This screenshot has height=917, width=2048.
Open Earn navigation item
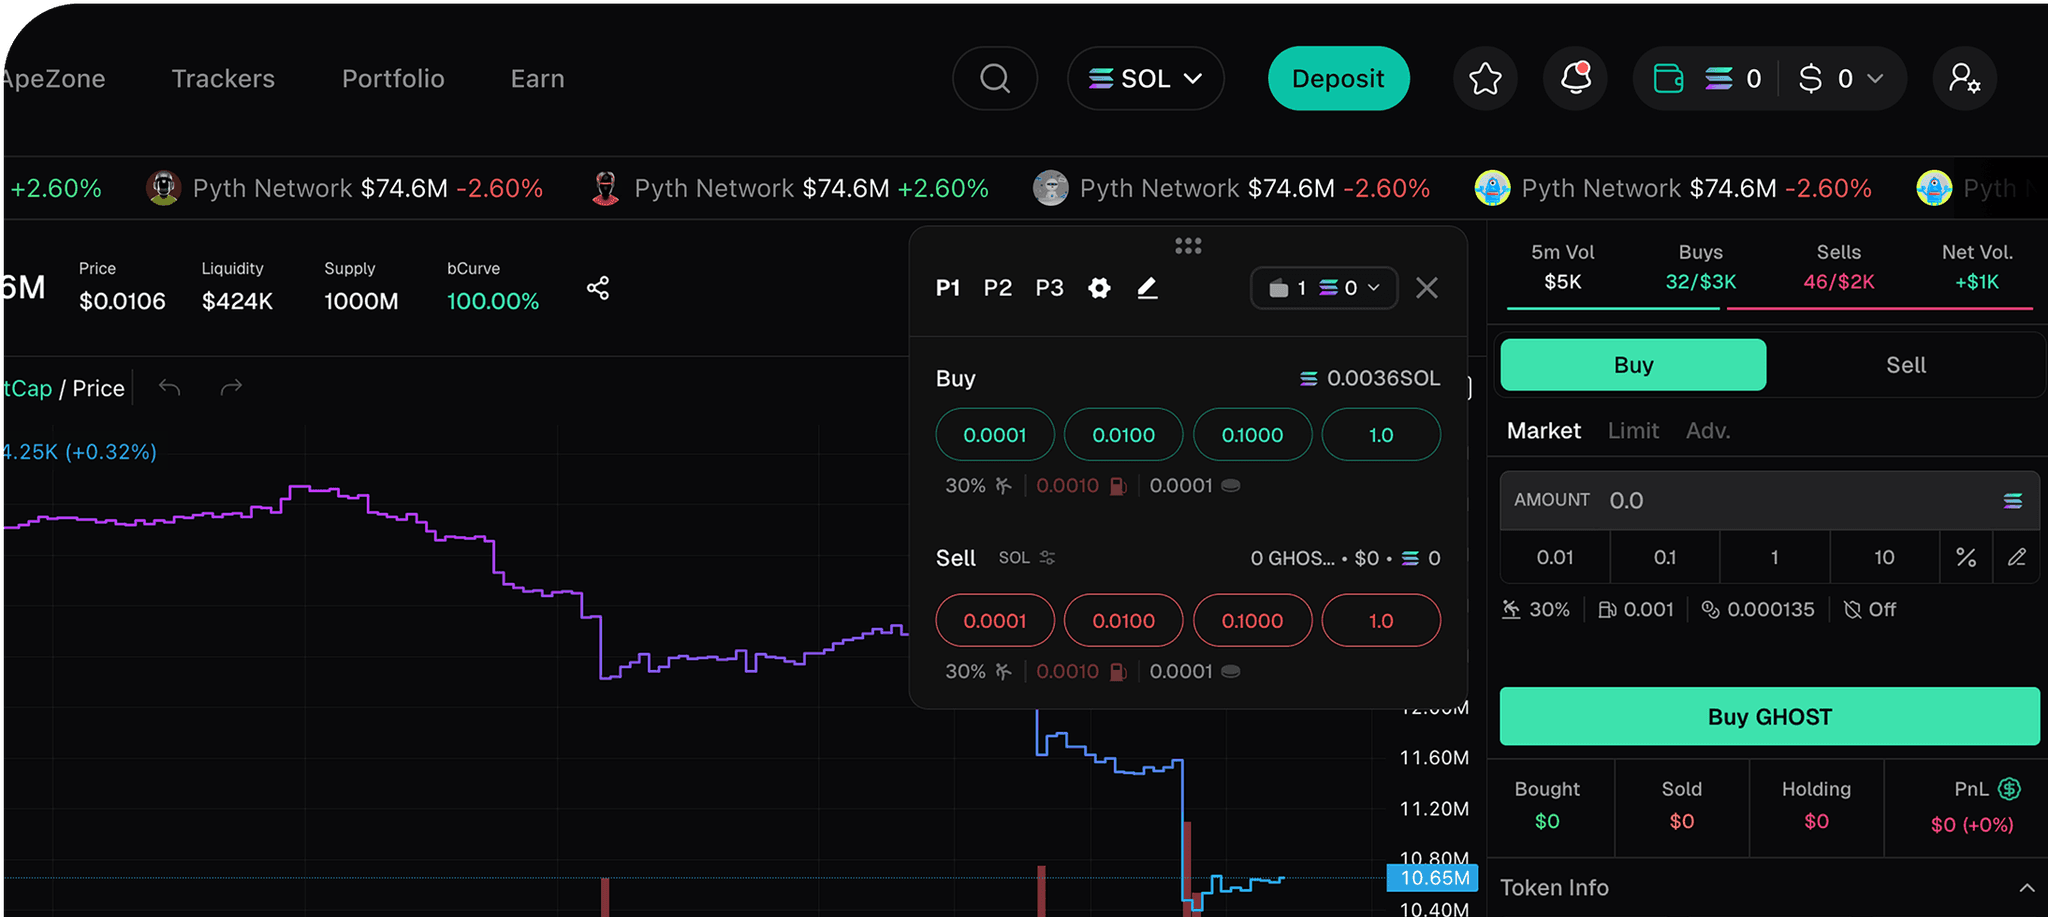tap(537, 78)
